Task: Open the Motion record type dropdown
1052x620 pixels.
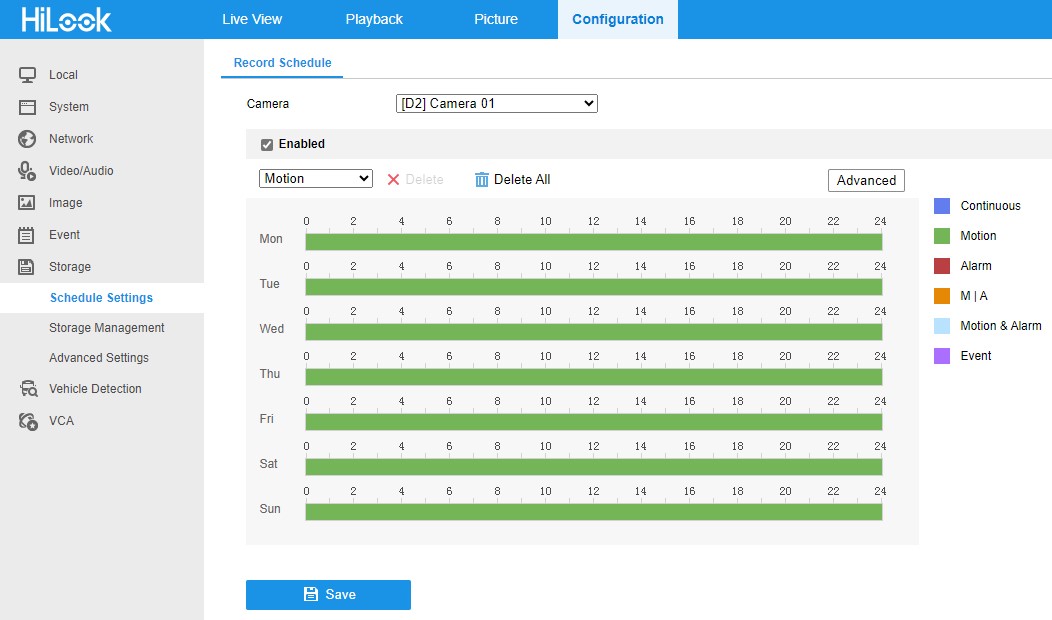Action: pyautogui.click(x=316, y=179)
